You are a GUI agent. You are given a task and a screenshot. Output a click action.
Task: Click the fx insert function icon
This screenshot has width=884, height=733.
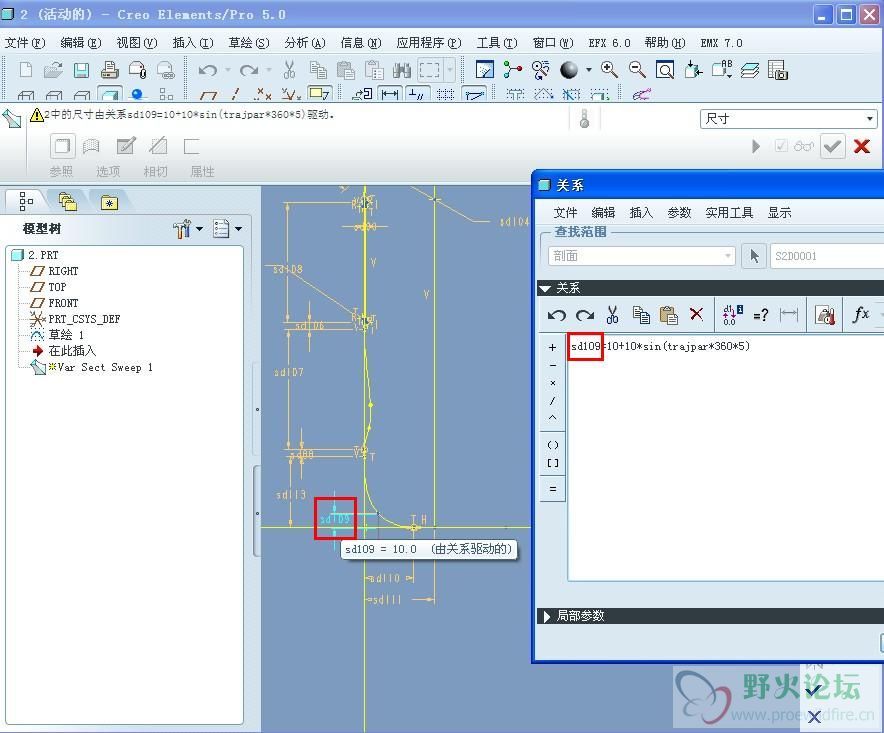click(x=861, y=314)
